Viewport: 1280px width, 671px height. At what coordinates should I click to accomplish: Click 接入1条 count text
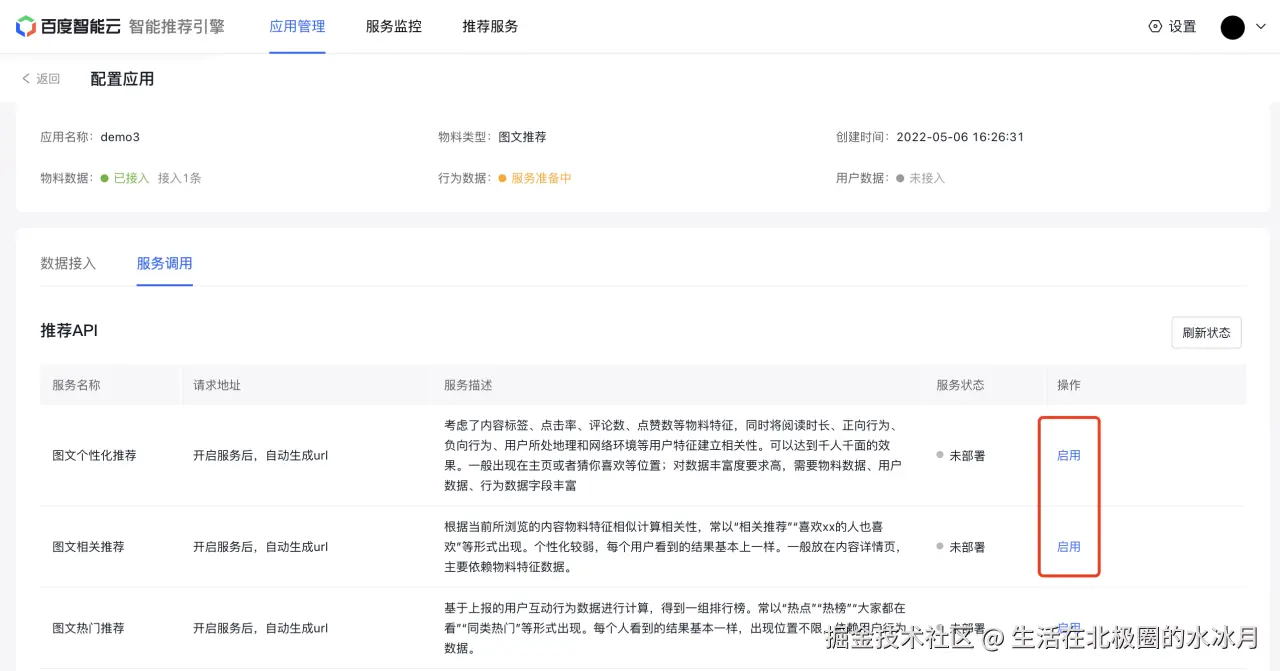pos(180,178)
